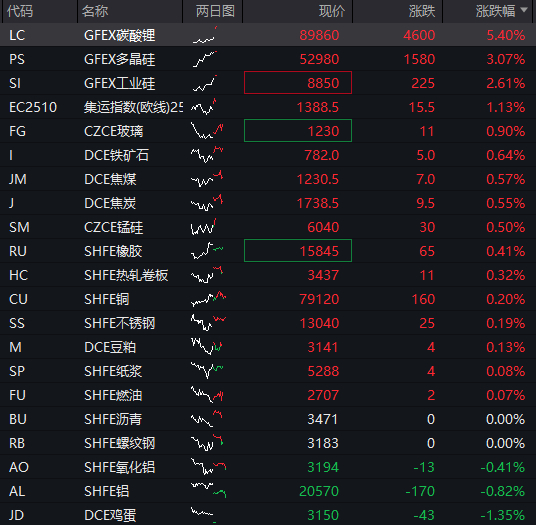
Task: Open the LC lithium carbonate sparkline chart
Action: 204,35
